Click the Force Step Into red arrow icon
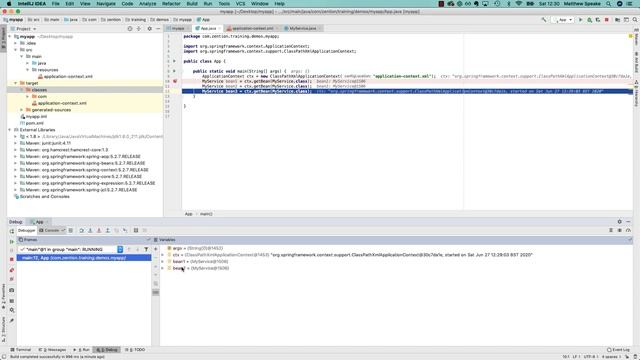Image resolution: width=640 pixels, height=360 pixels. click(99, 231)
